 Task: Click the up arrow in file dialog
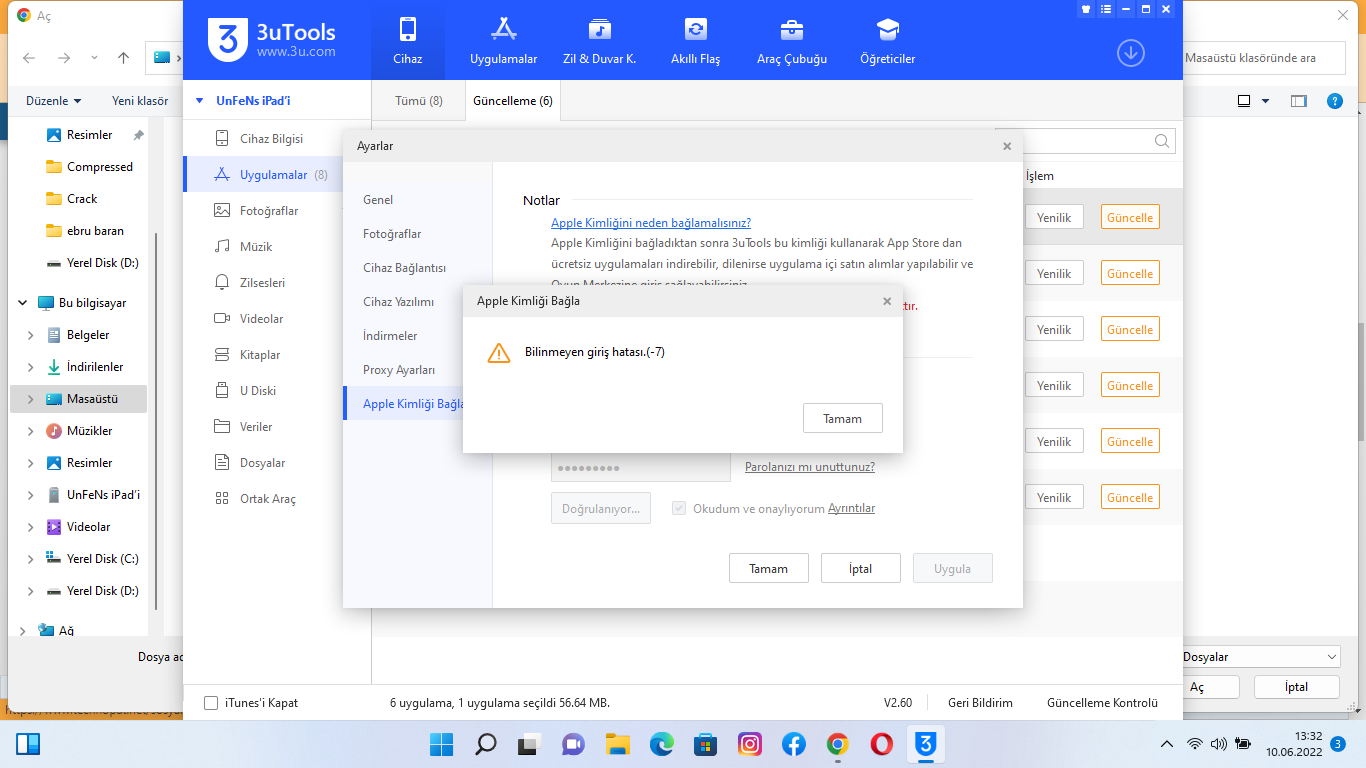click(123, 58)
